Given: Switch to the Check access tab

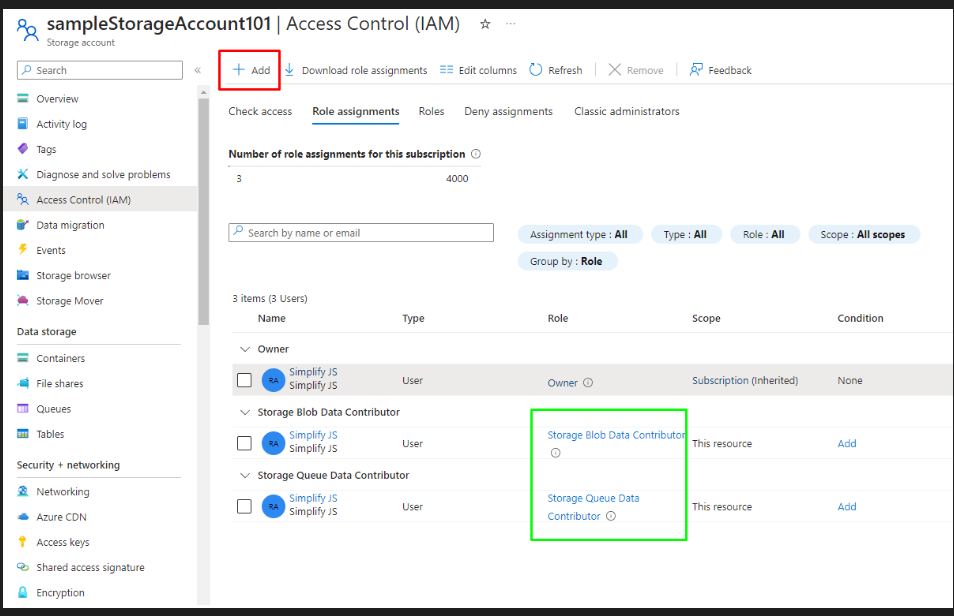Looking at the screenshot, I should pos(260,111).
